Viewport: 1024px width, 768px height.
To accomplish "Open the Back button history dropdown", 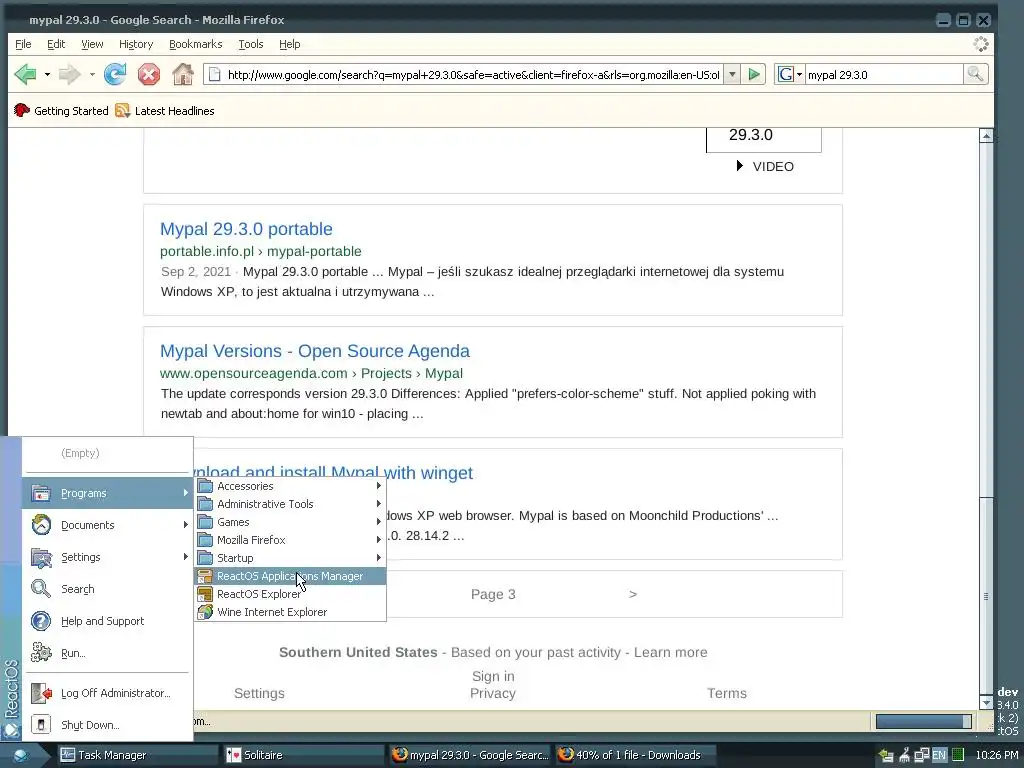I will 47,74.
